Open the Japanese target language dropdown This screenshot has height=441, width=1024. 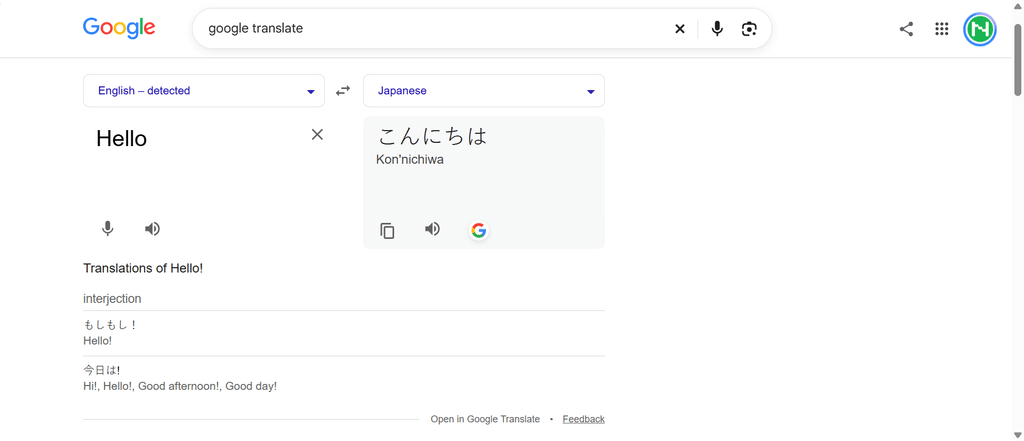pos(484,91)
